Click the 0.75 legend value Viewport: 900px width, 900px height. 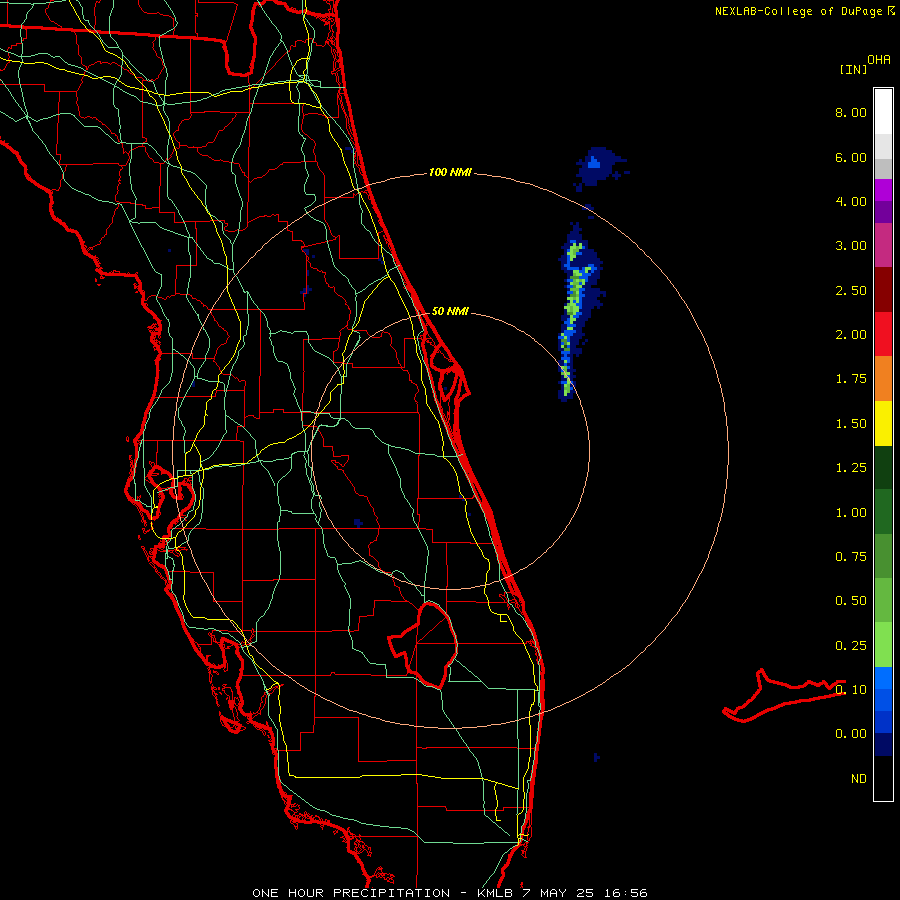(851, 557)
